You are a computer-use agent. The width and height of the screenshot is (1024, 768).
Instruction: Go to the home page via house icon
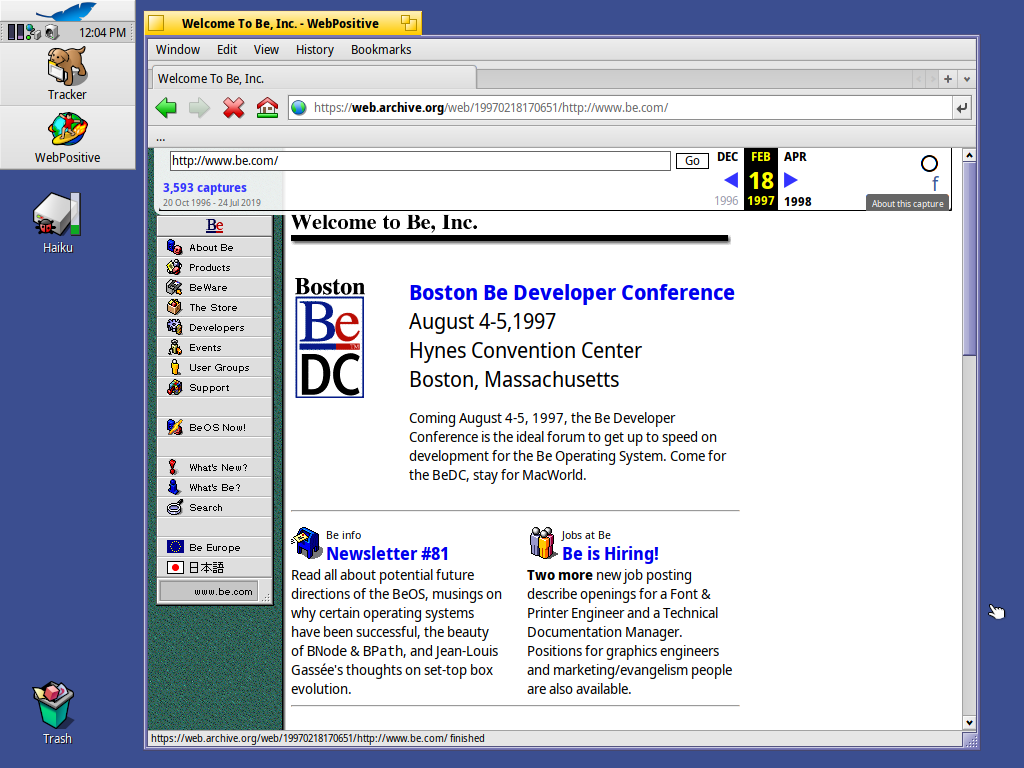pyautogui.click(x=267, y=108)
